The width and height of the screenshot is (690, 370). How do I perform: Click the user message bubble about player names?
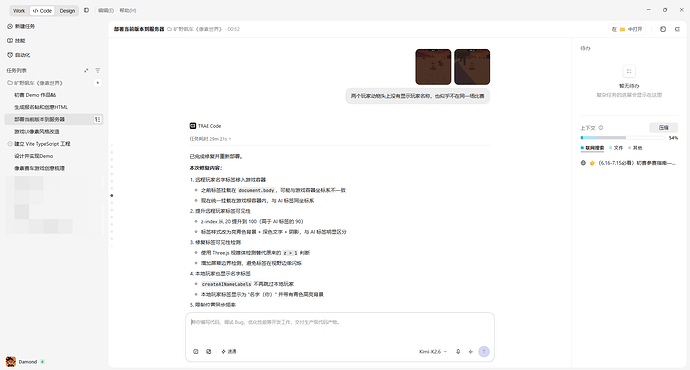pos(418,96)
